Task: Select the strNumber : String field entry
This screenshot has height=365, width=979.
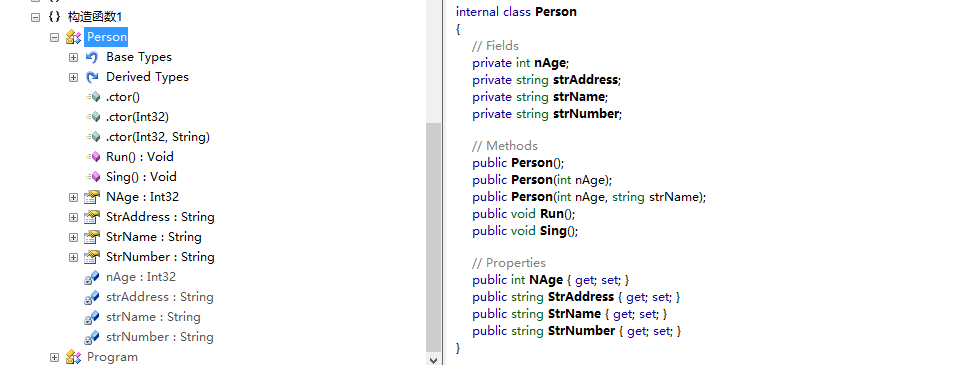Action: pyautogui.click(x=160, y=337)
